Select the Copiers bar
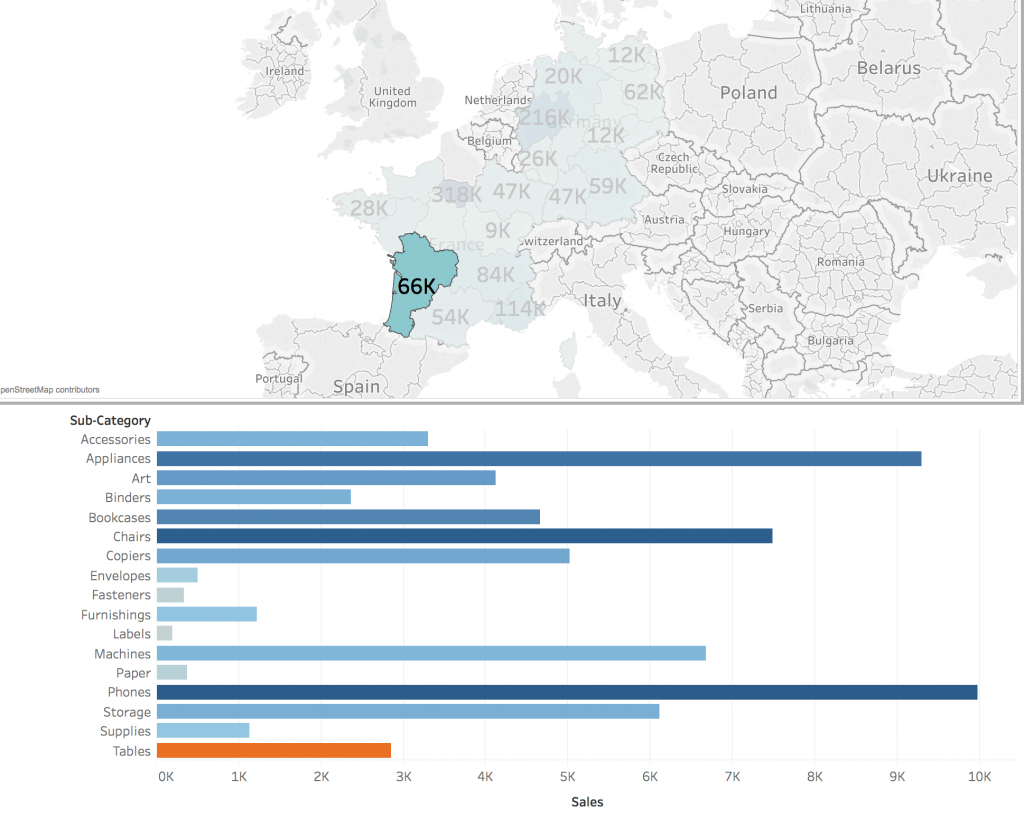 (x=363, y=556)
